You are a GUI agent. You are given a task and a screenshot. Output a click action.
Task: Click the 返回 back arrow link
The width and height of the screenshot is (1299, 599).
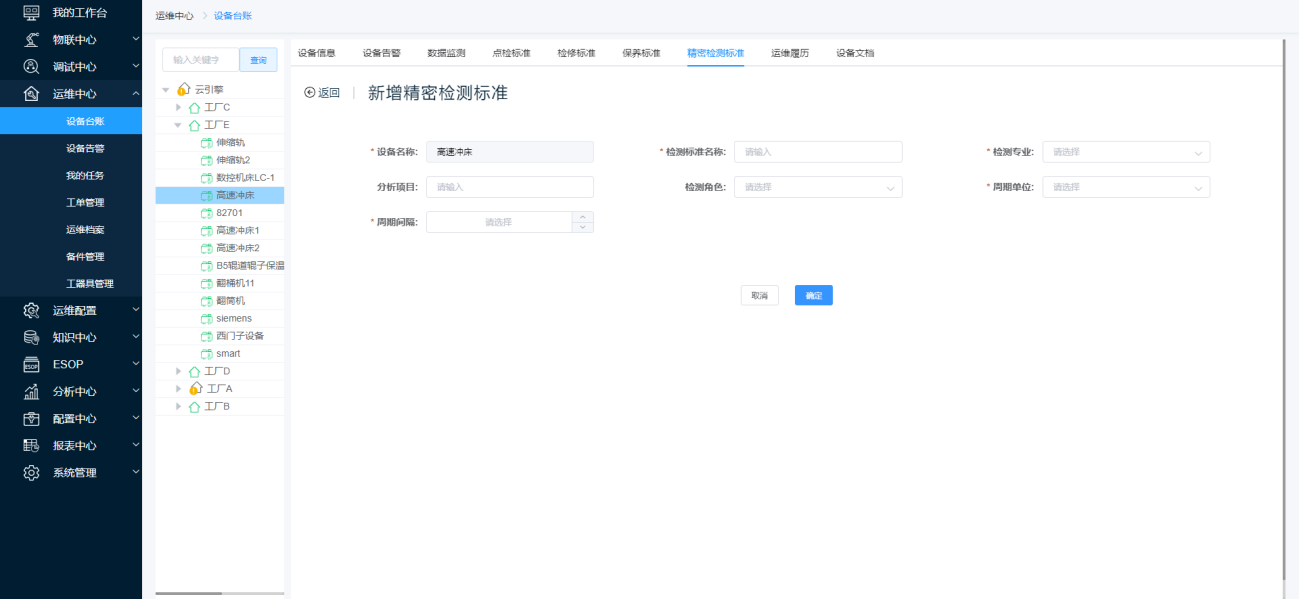(x=322, y=93)
